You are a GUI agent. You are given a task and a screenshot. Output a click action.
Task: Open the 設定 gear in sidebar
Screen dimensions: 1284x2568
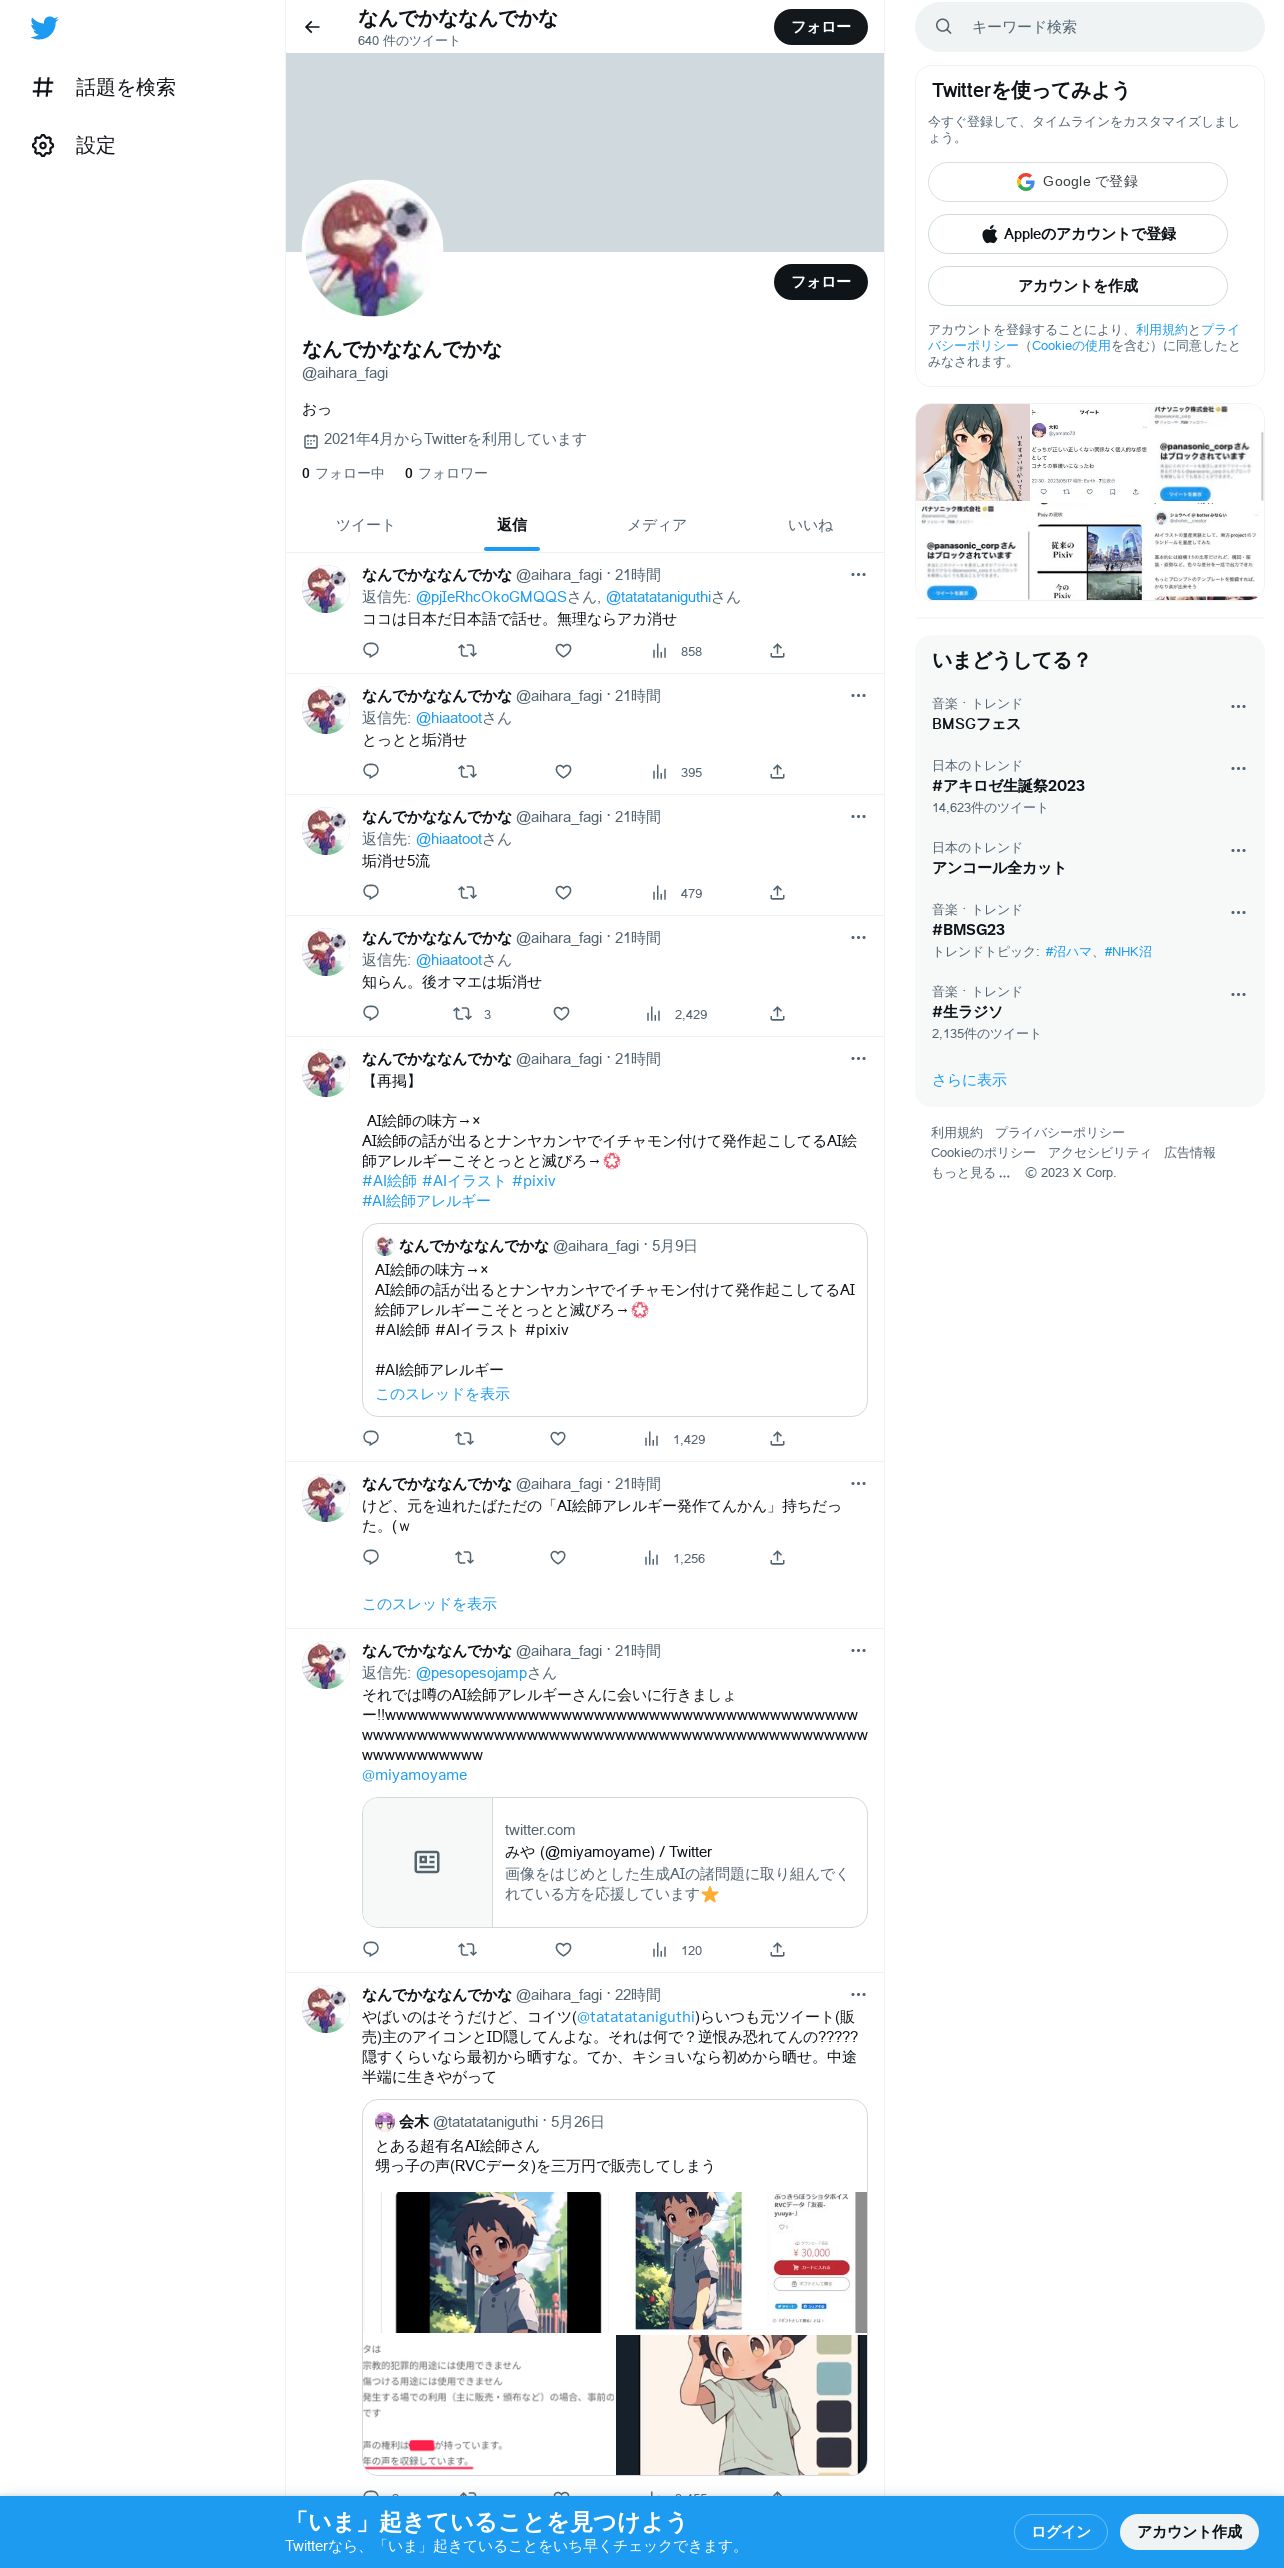click(43, 146)
